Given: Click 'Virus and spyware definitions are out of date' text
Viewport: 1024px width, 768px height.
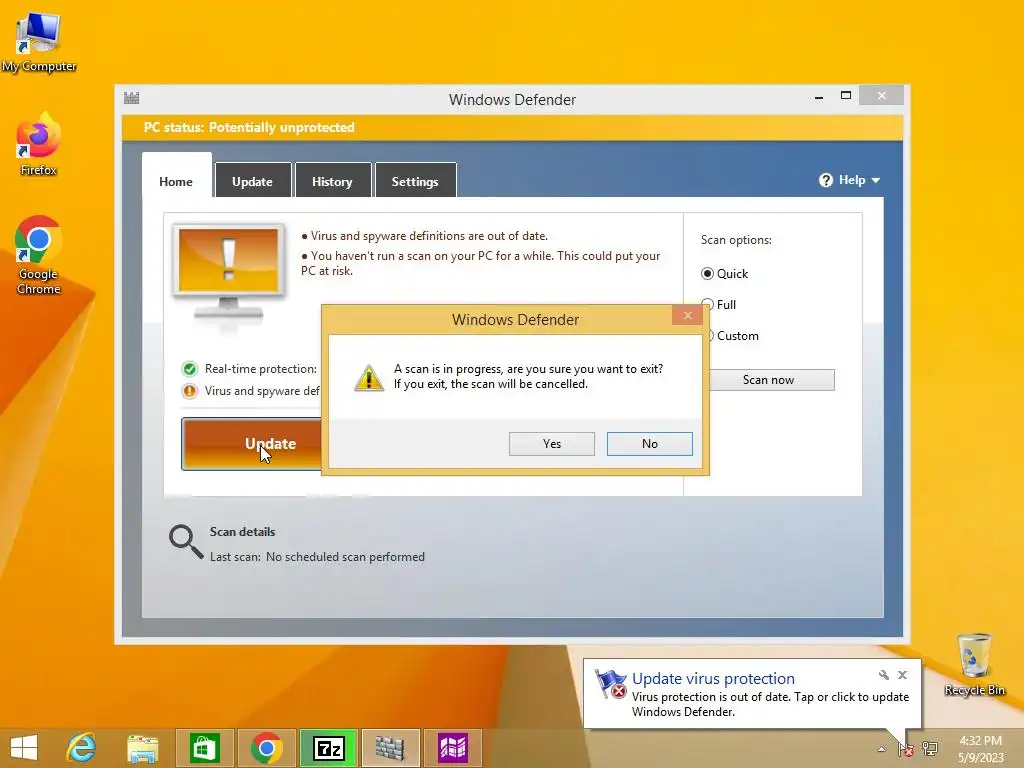Looking at the screenshot, I should (429, 236).
